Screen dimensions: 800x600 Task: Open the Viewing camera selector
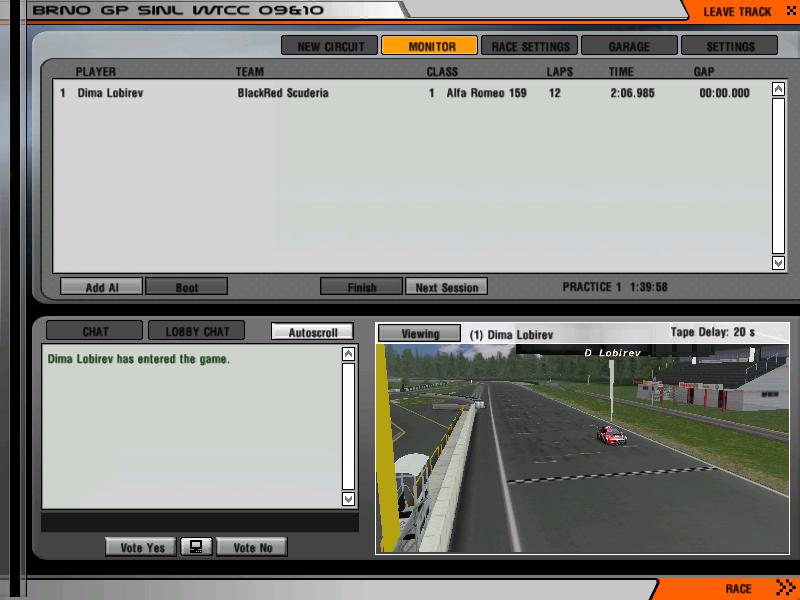point(419,334)
